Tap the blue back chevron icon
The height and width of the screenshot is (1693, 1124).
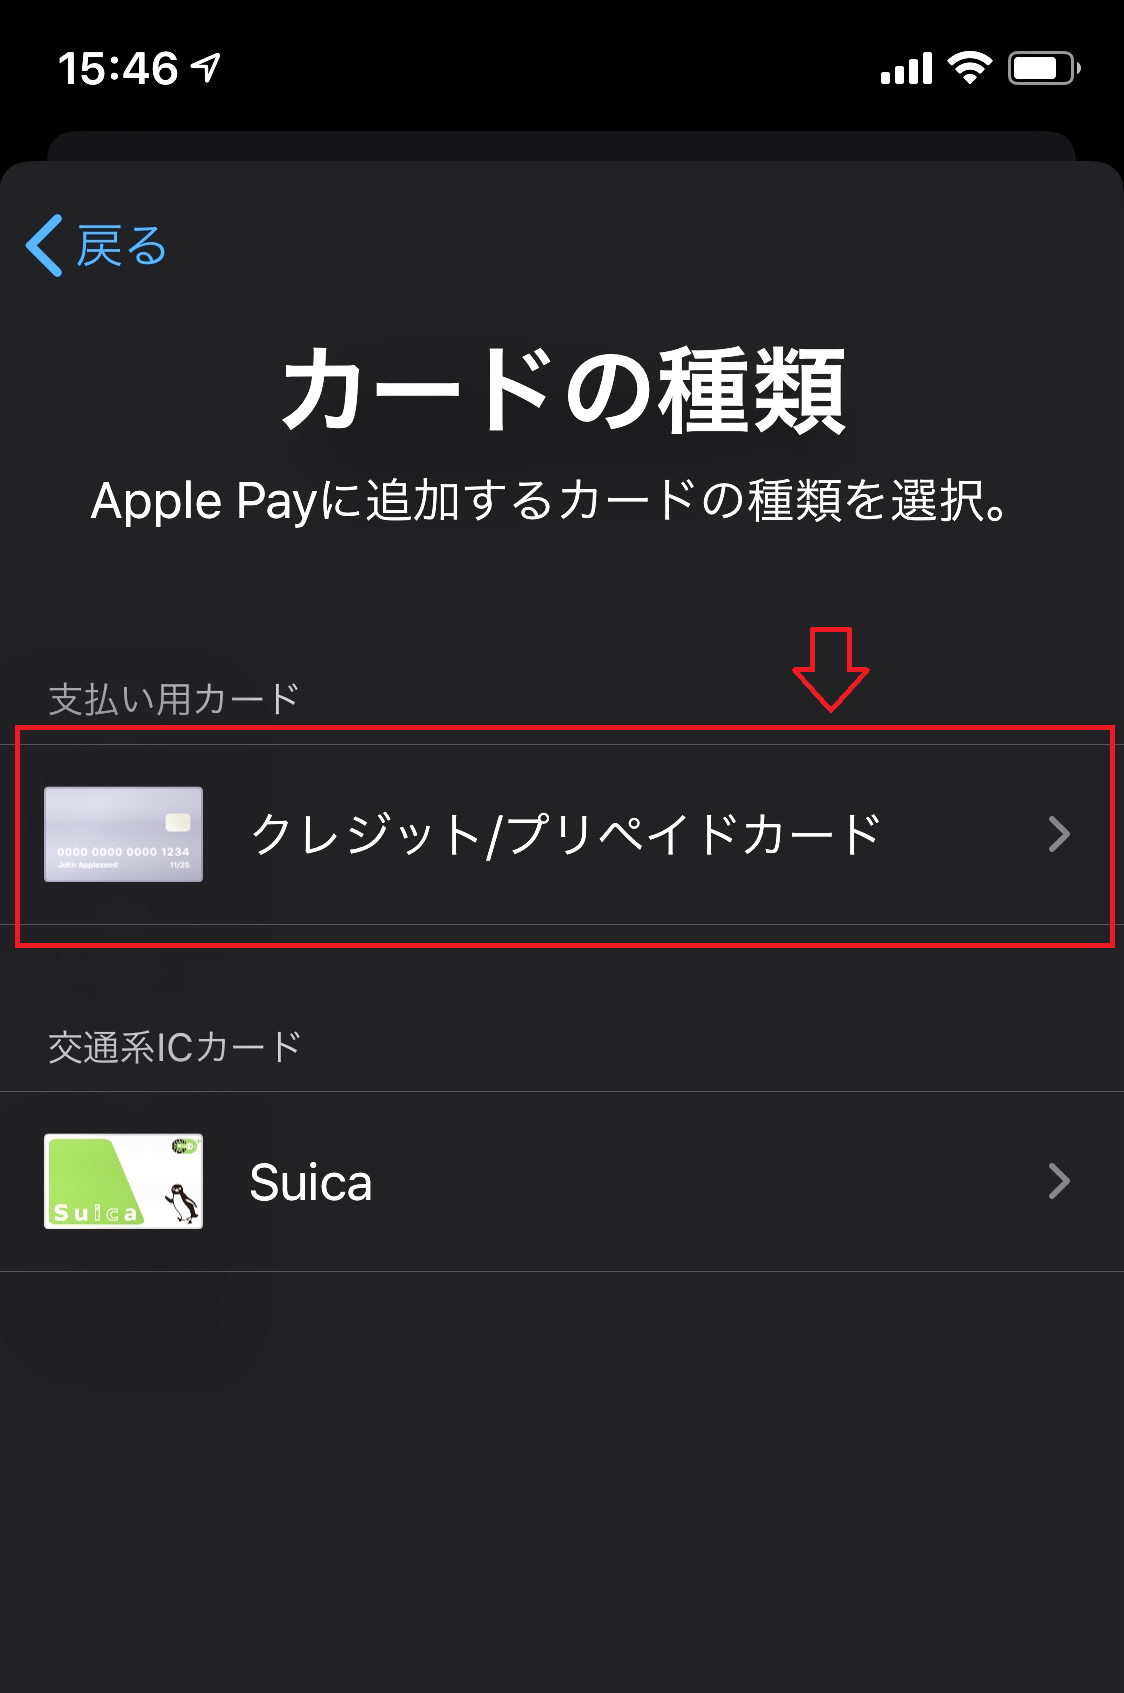(x=45, y=245)
